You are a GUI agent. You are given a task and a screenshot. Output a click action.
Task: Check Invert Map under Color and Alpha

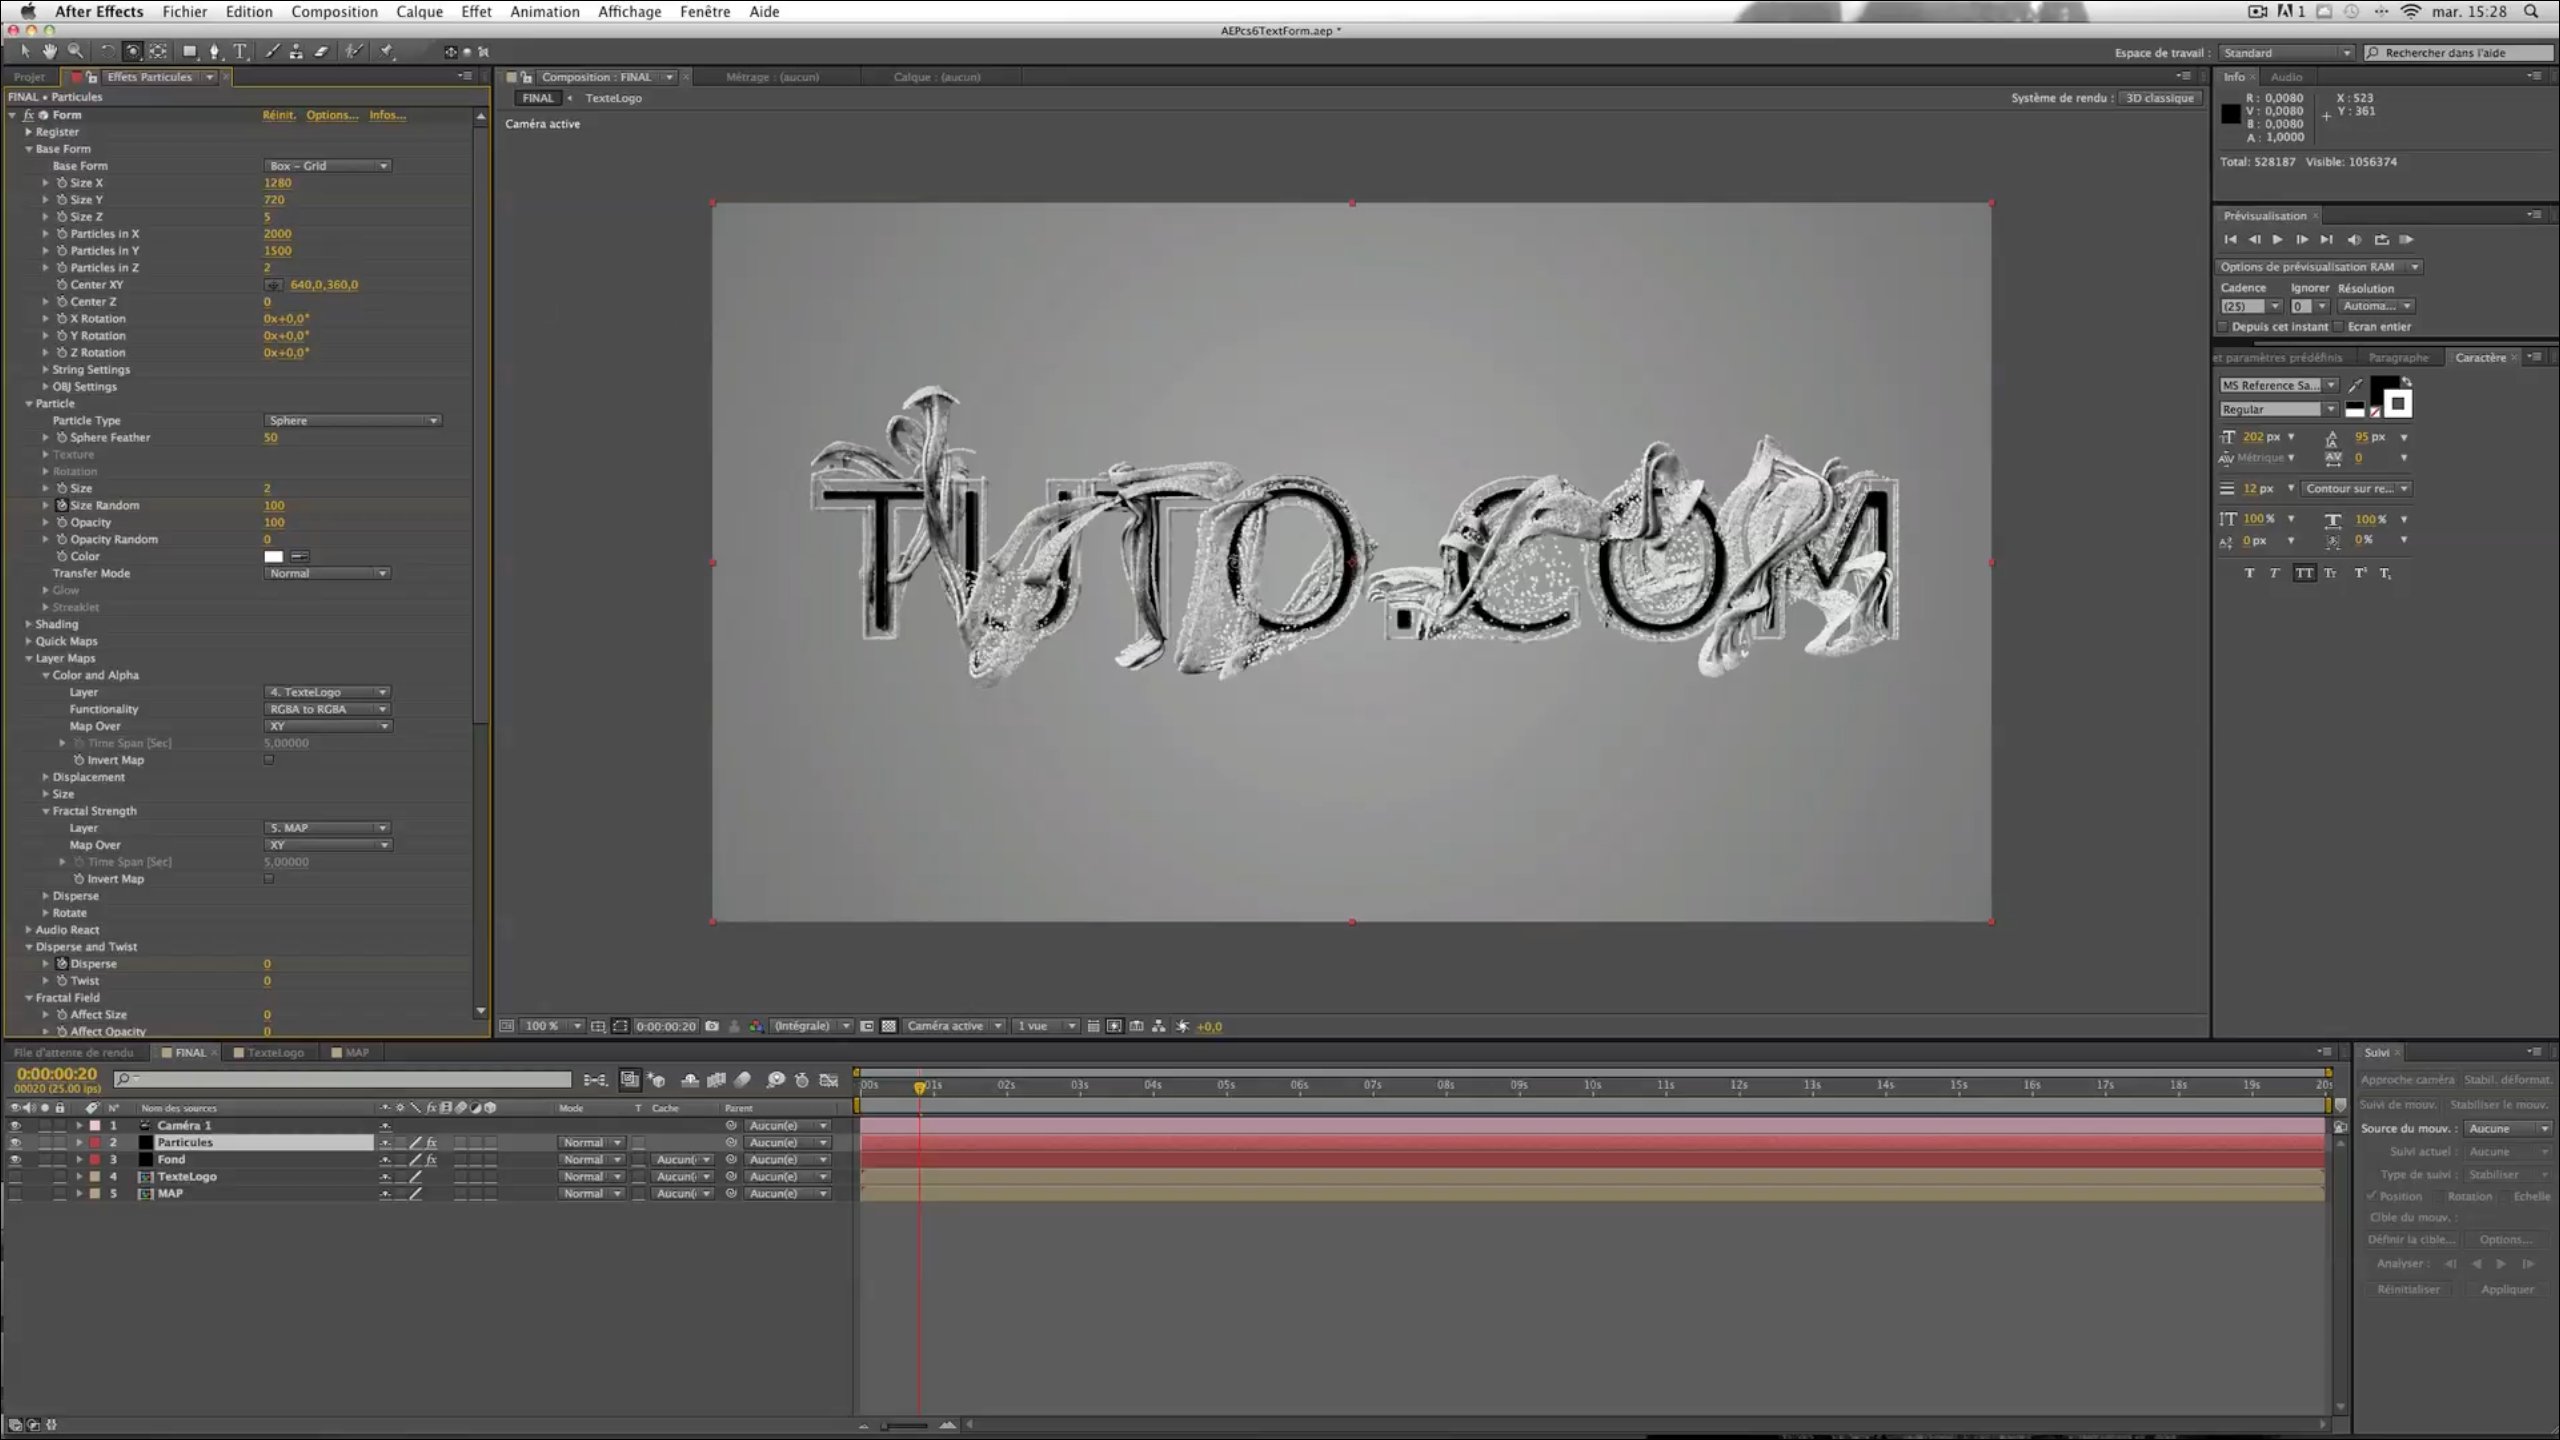point(269,760)
